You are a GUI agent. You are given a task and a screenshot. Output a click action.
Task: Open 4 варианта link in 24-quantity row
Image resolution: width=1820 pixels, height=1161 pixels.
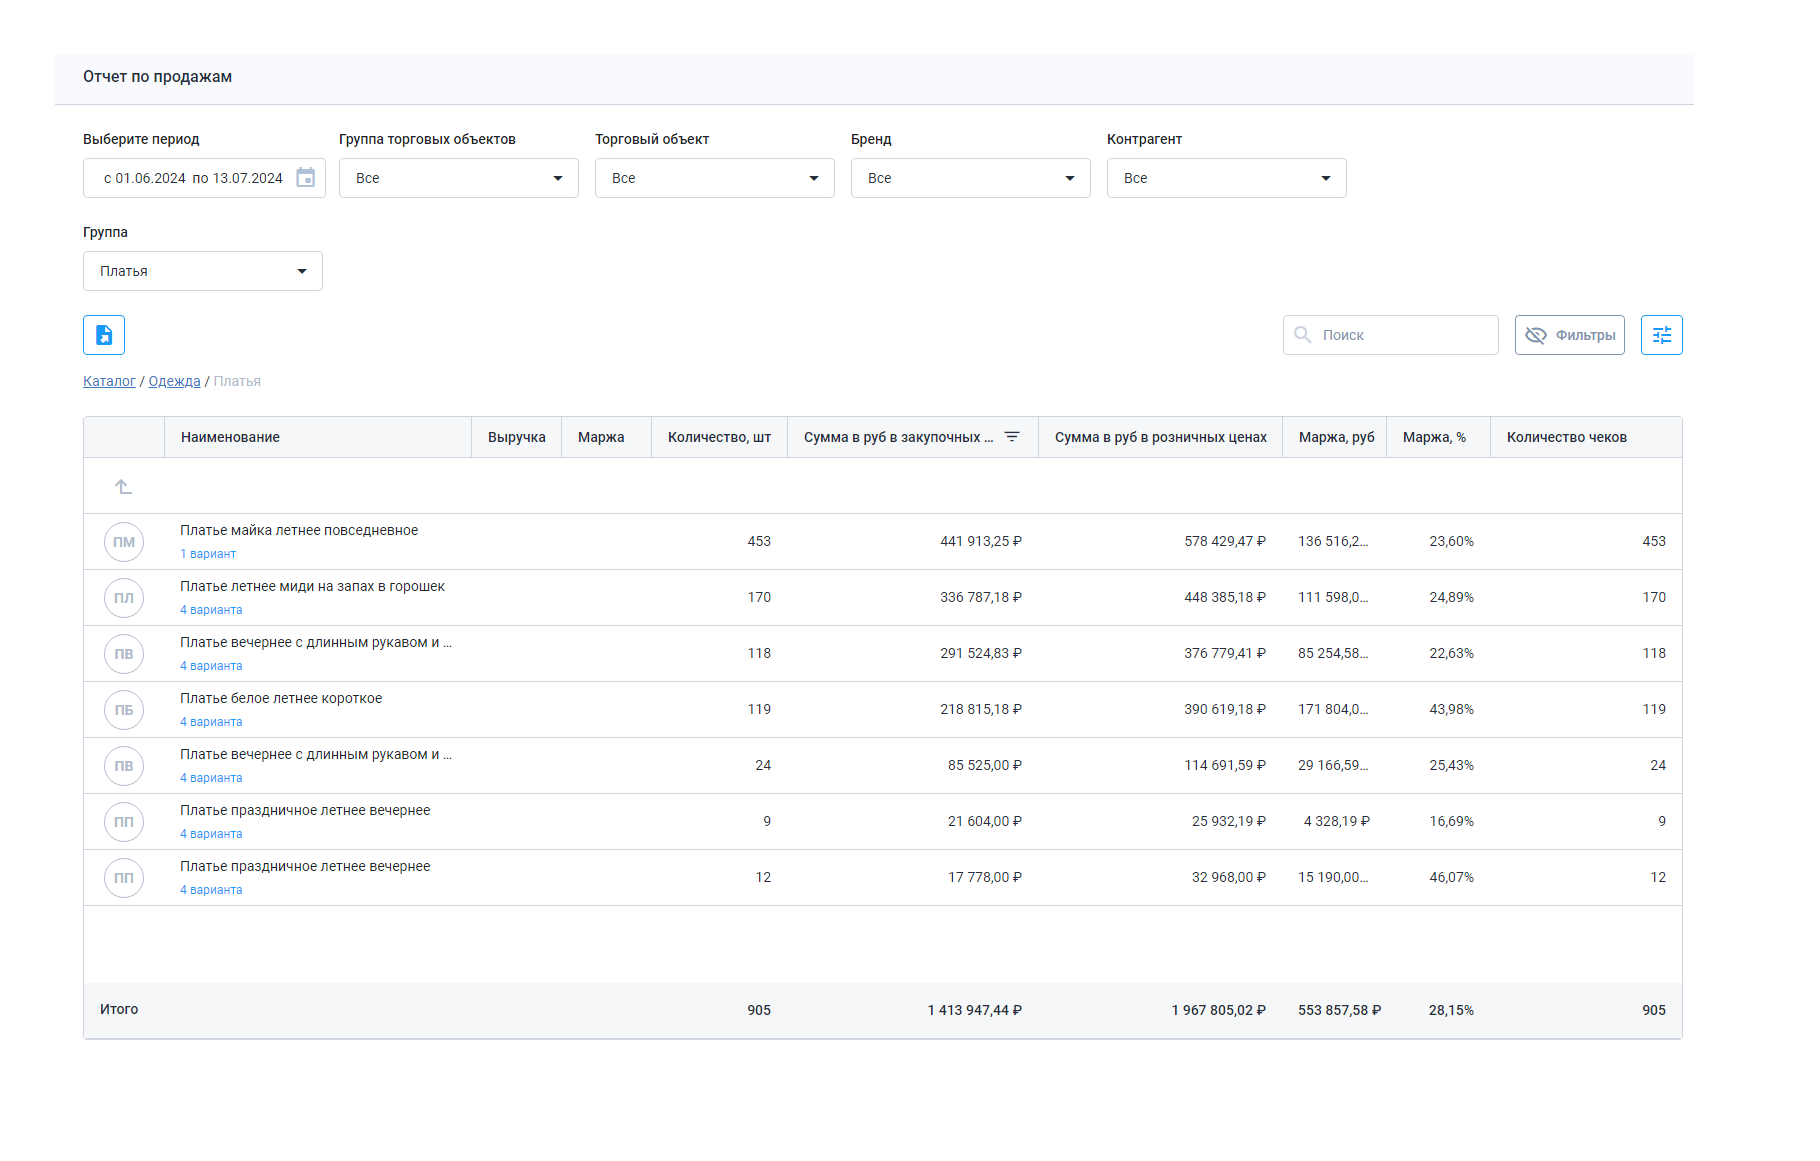pyautogui.click(x=211, y=778)
